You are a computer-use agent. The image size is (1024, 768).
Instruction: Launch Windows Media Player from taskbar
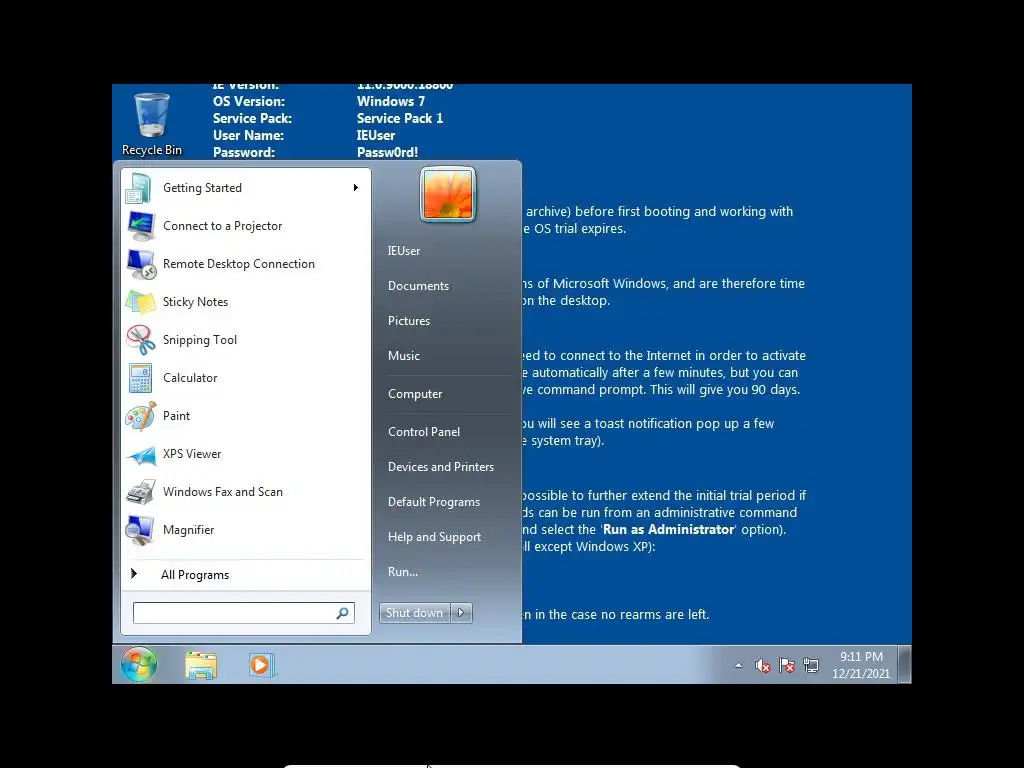[261, 665]
